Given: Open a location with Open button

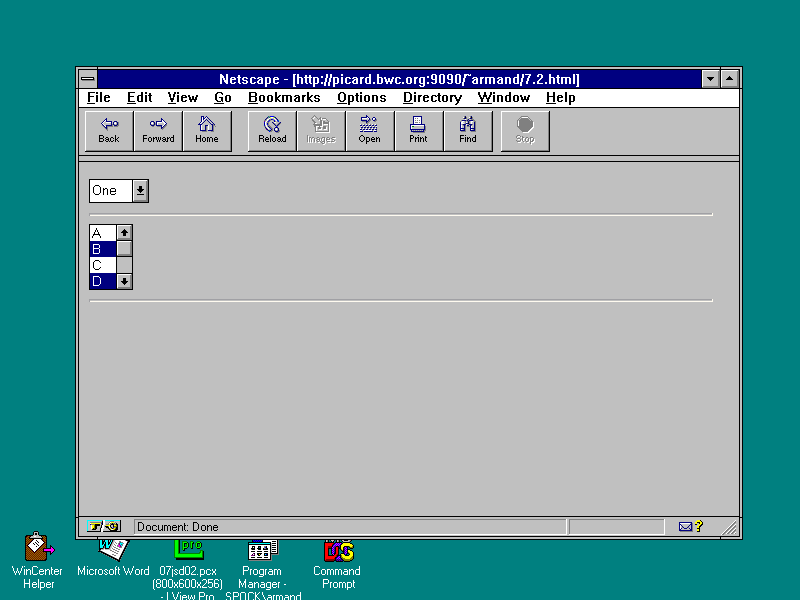Looking at the screenshot, I should point(370,131).
